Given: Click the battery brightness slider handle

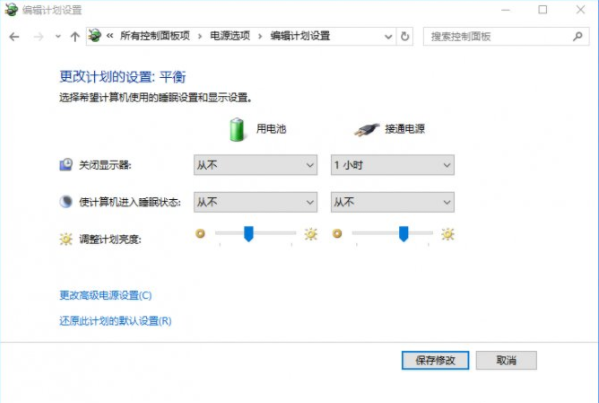Looking at the screenshot, I should tap(249, 233).
